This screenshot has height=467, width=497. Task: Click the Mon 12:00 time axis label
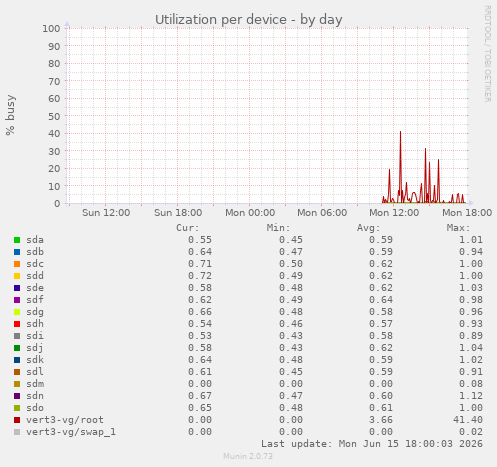[394, 213]
